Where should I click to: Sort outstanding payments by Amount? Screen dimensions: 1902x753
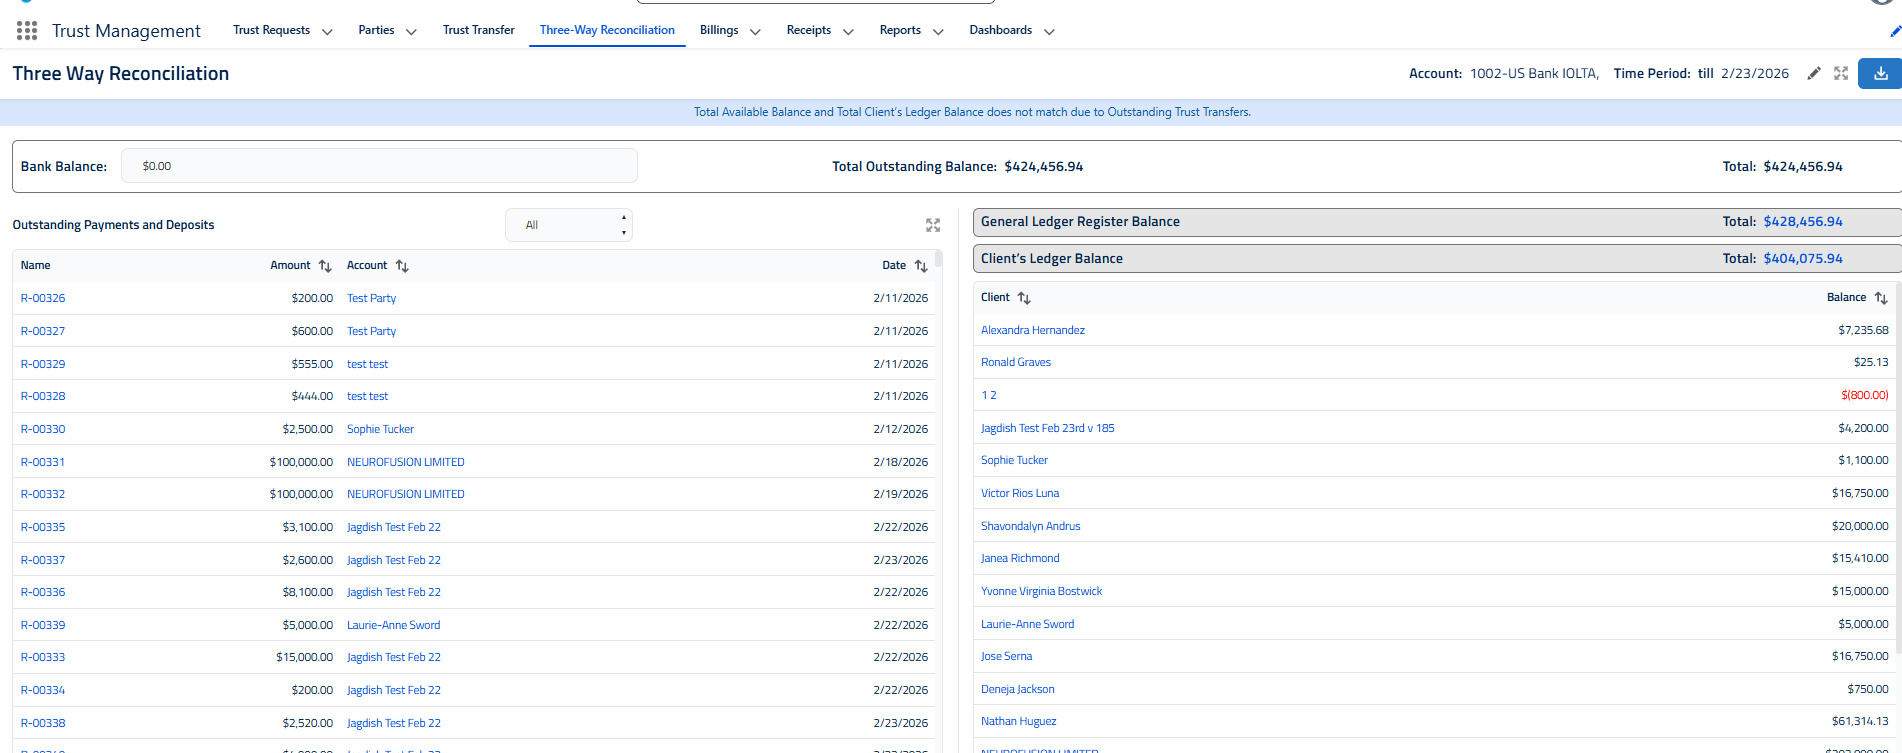(x=325, y=266)
